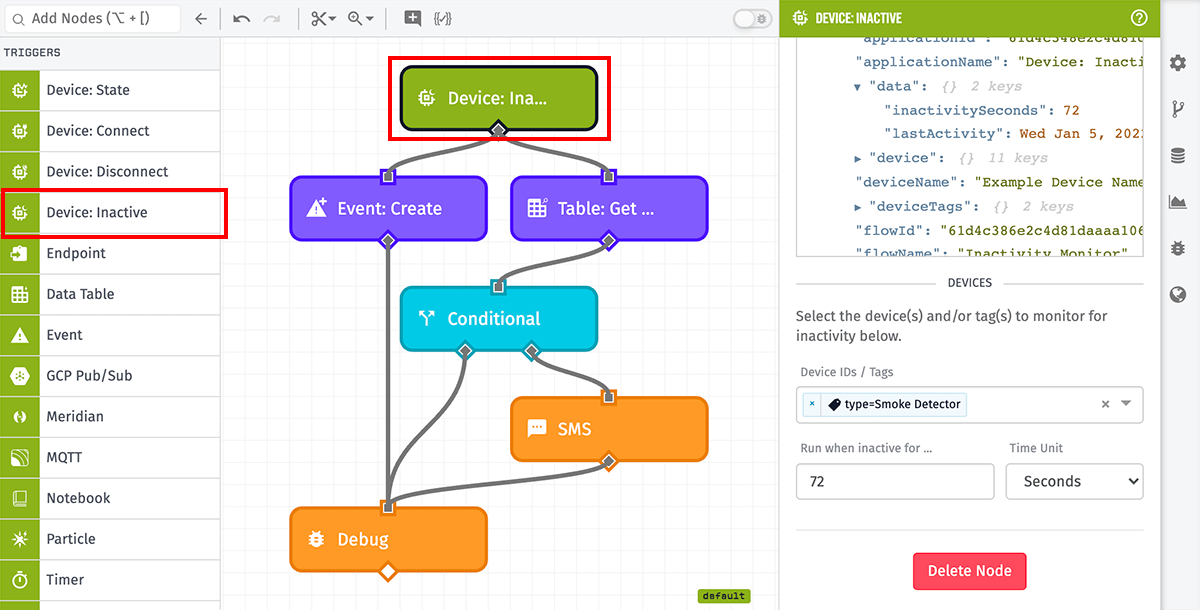Click the "applicationName" JSON entry
Image resolution: width=1200 pixels, height=610 pixels.
pyautogui.click(x=998, y=61)
